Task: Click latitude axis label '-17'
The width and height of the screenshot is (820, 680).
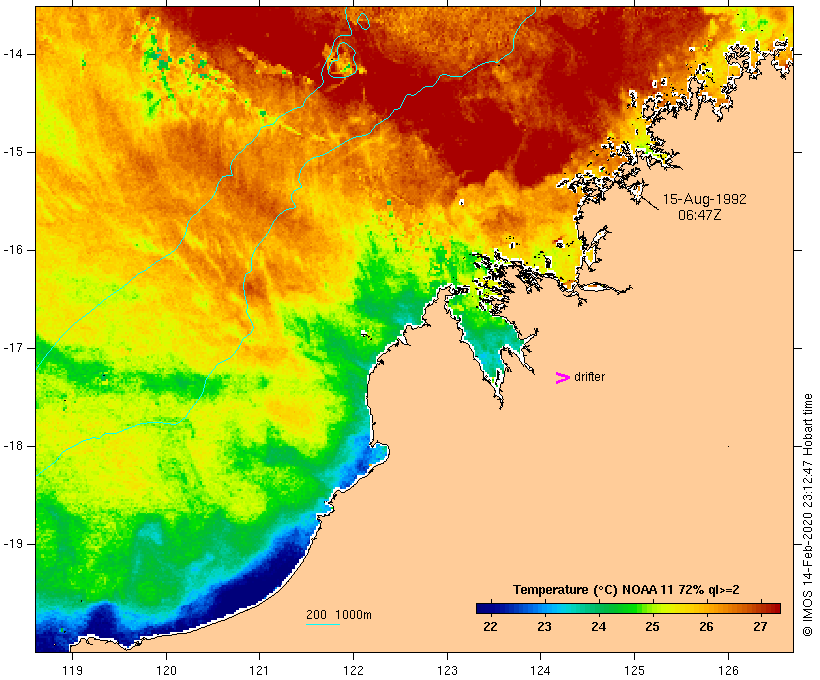Action: click(x=12, y=348)
